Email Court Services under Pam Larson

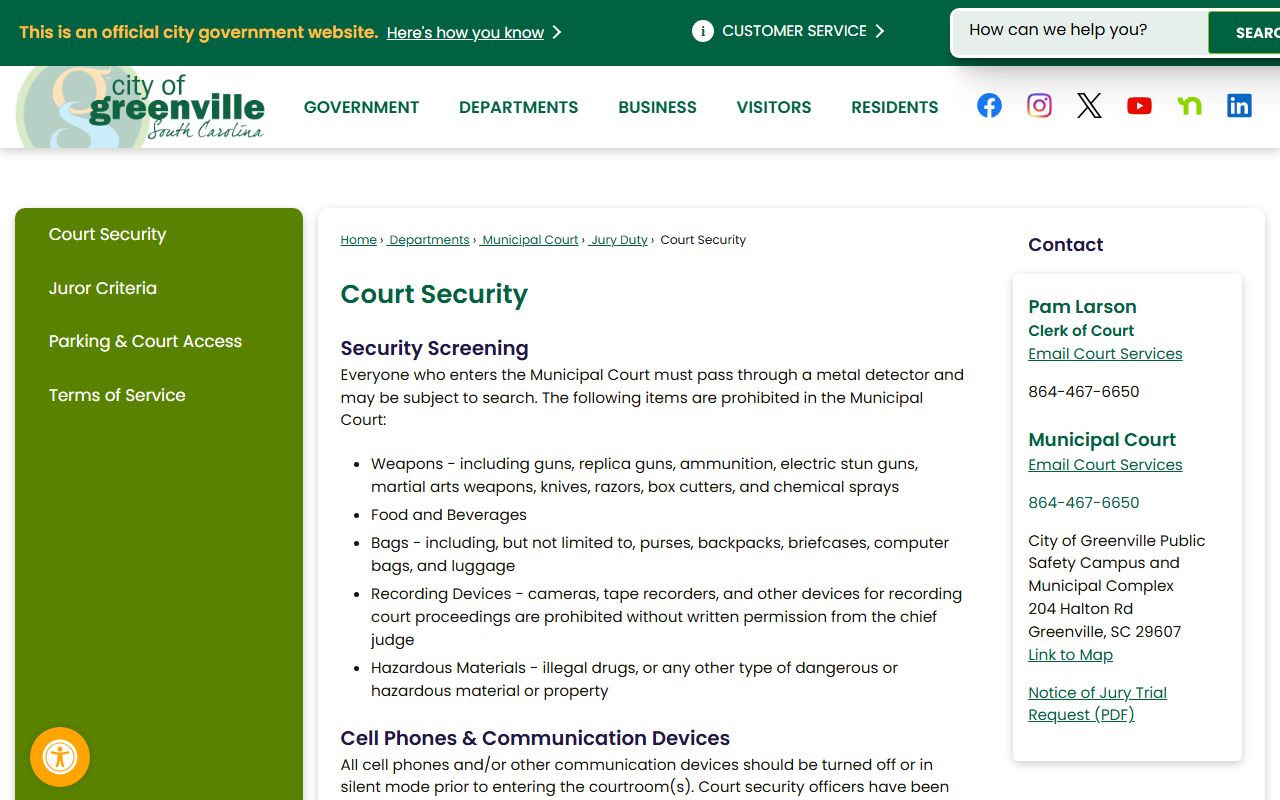1105,354
